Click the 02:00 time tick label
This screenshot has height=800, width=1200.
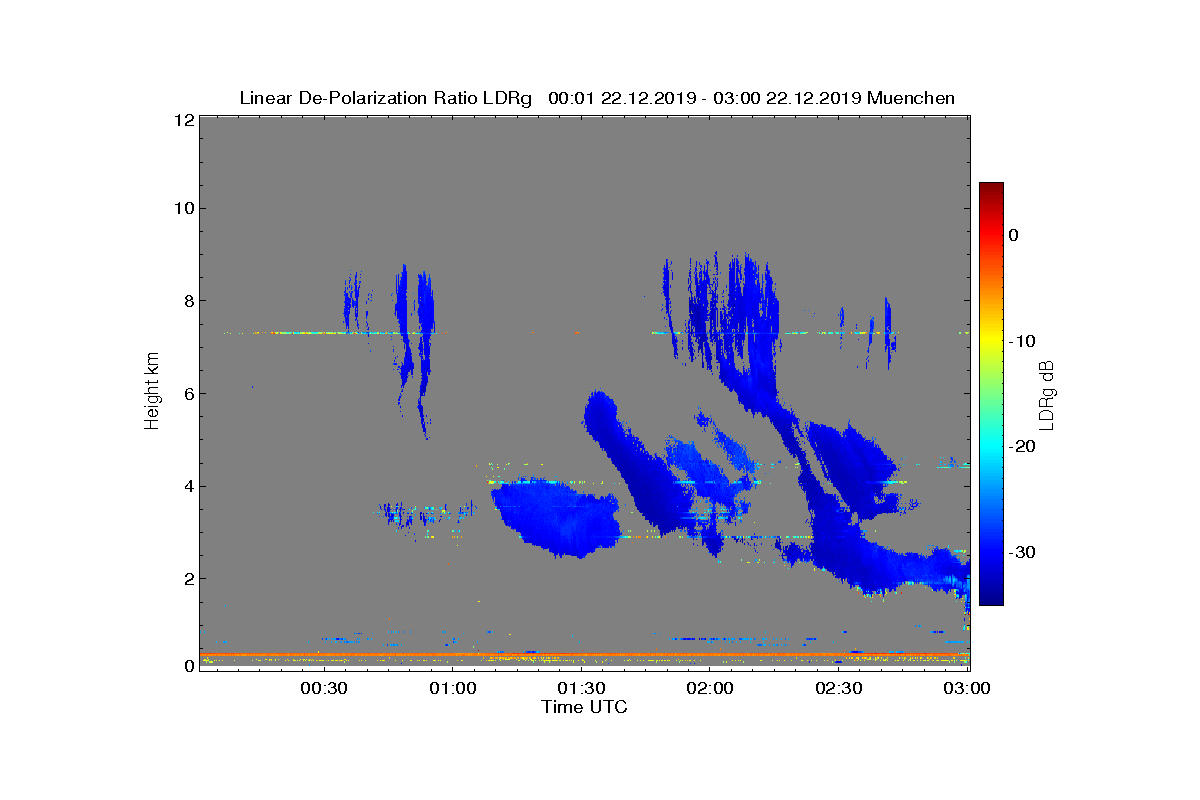tap(710, 689)
